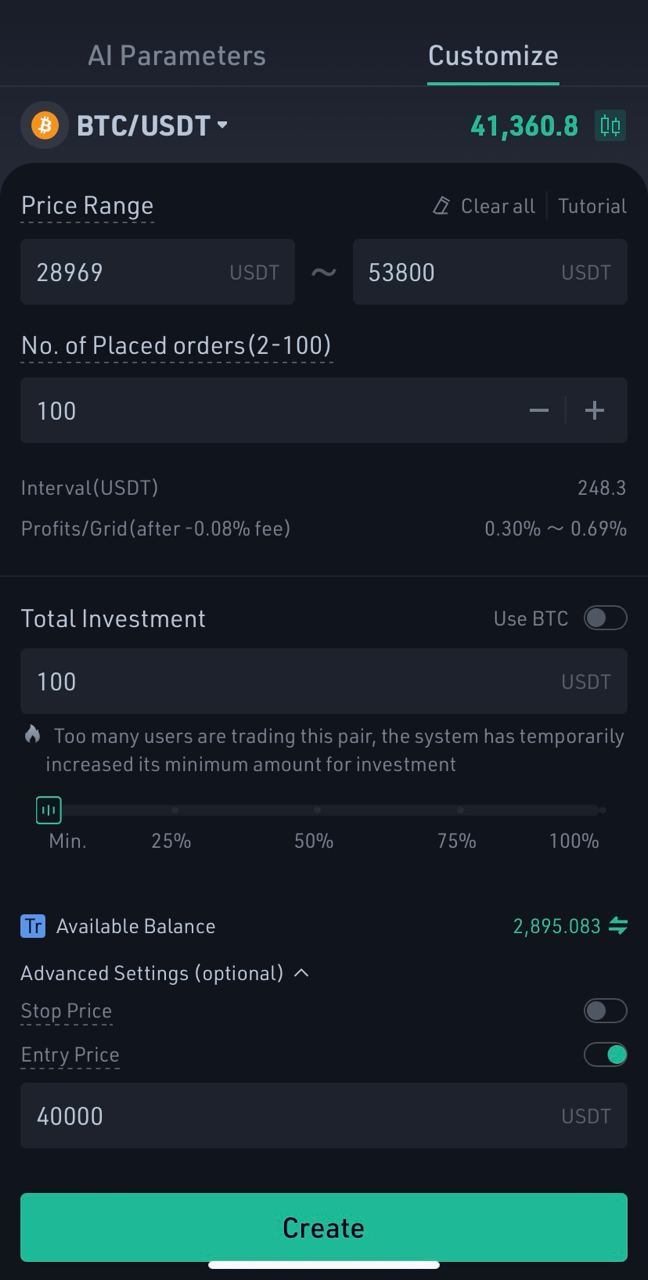Click the Create button

pos(324,1227)
